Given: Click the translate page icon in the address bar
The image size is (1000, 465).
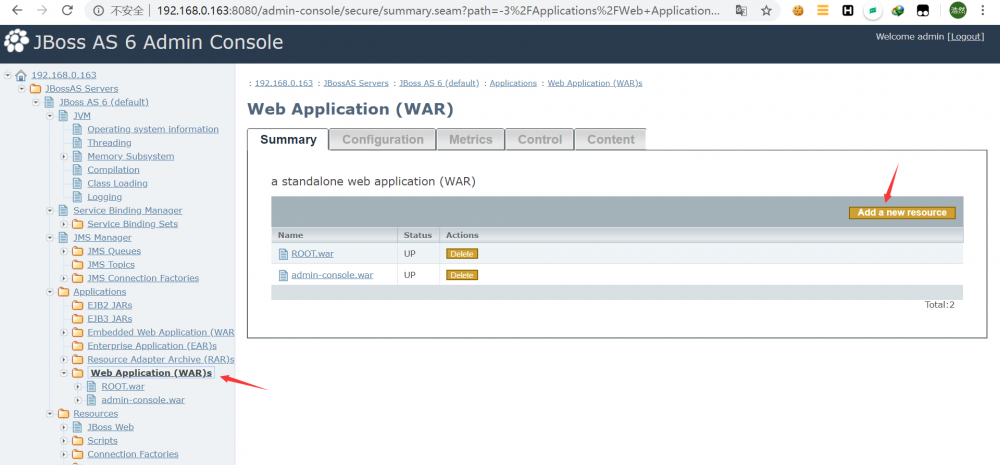Looking at the screenshot, I should pyautogui.click(x=741, y=11).
